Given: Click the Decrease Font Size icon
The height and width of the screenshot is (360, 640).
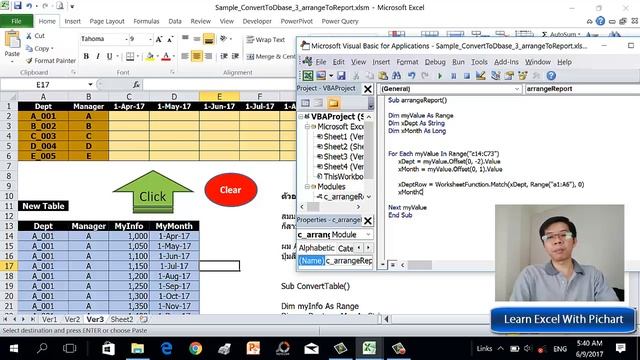Looking at the screenshot, I should [x=170, y=39].
